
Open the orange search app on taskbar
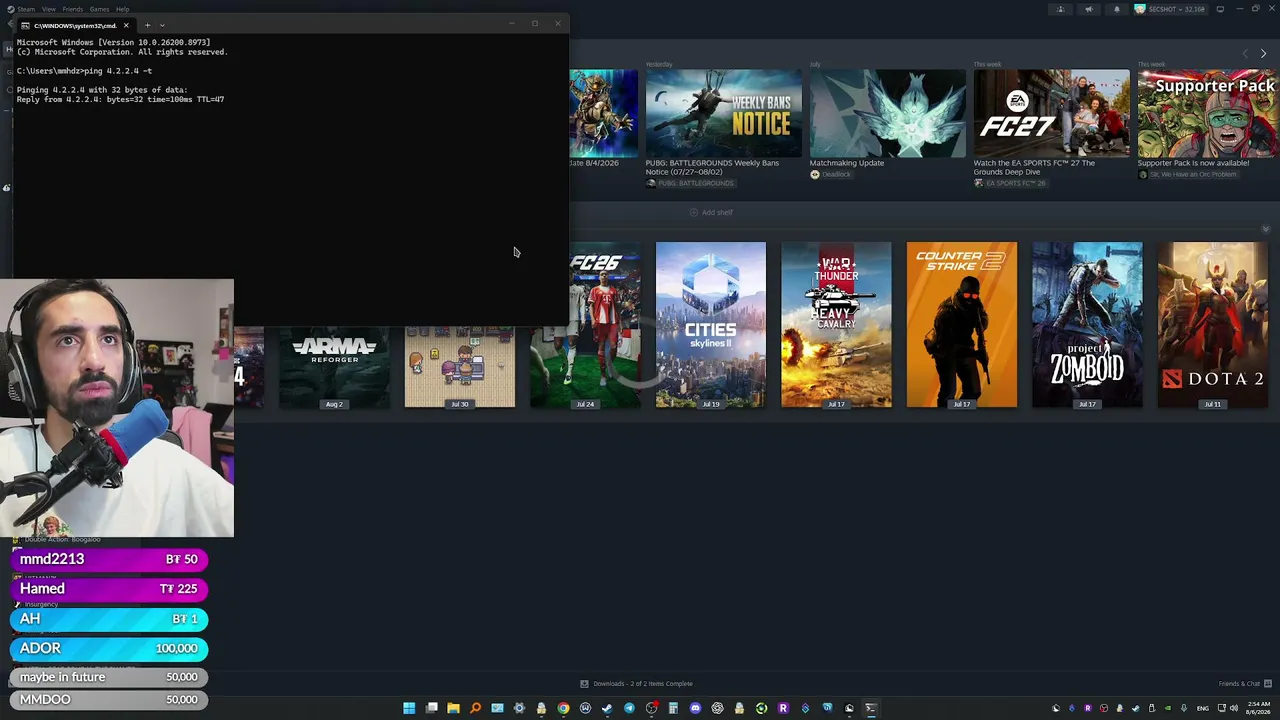point(475,708)
